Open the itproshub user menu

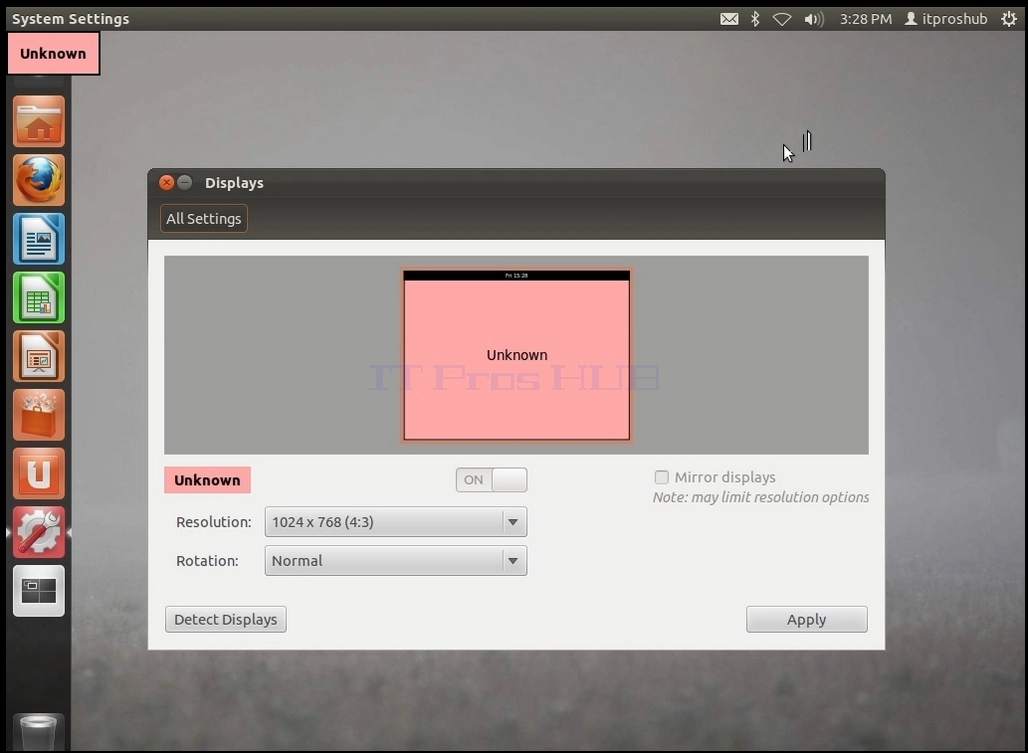click(x=946, y=19)
